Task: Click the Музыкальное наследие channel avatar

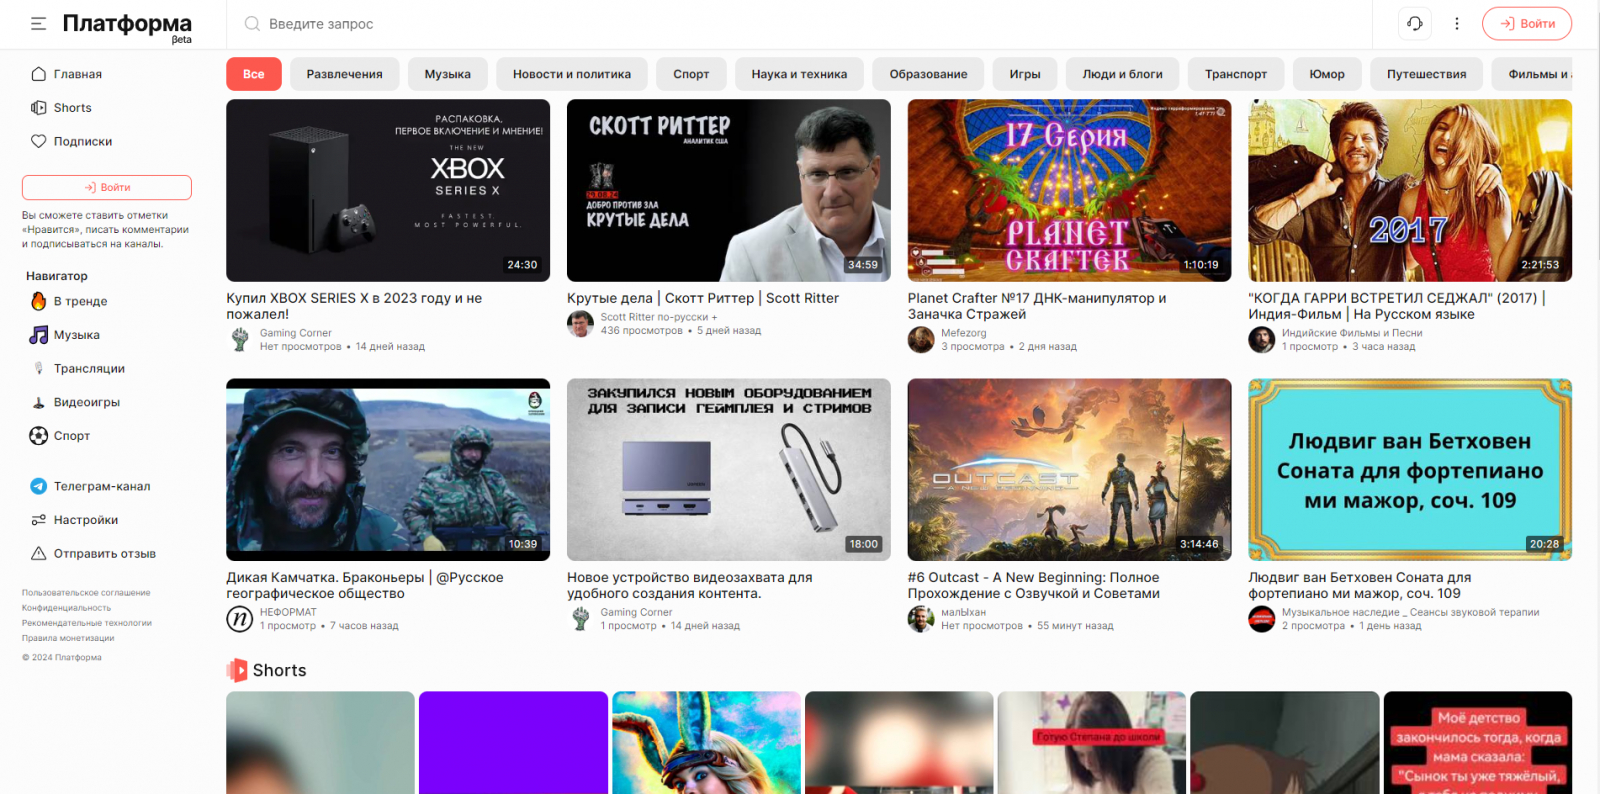Action: point(1262,619)
